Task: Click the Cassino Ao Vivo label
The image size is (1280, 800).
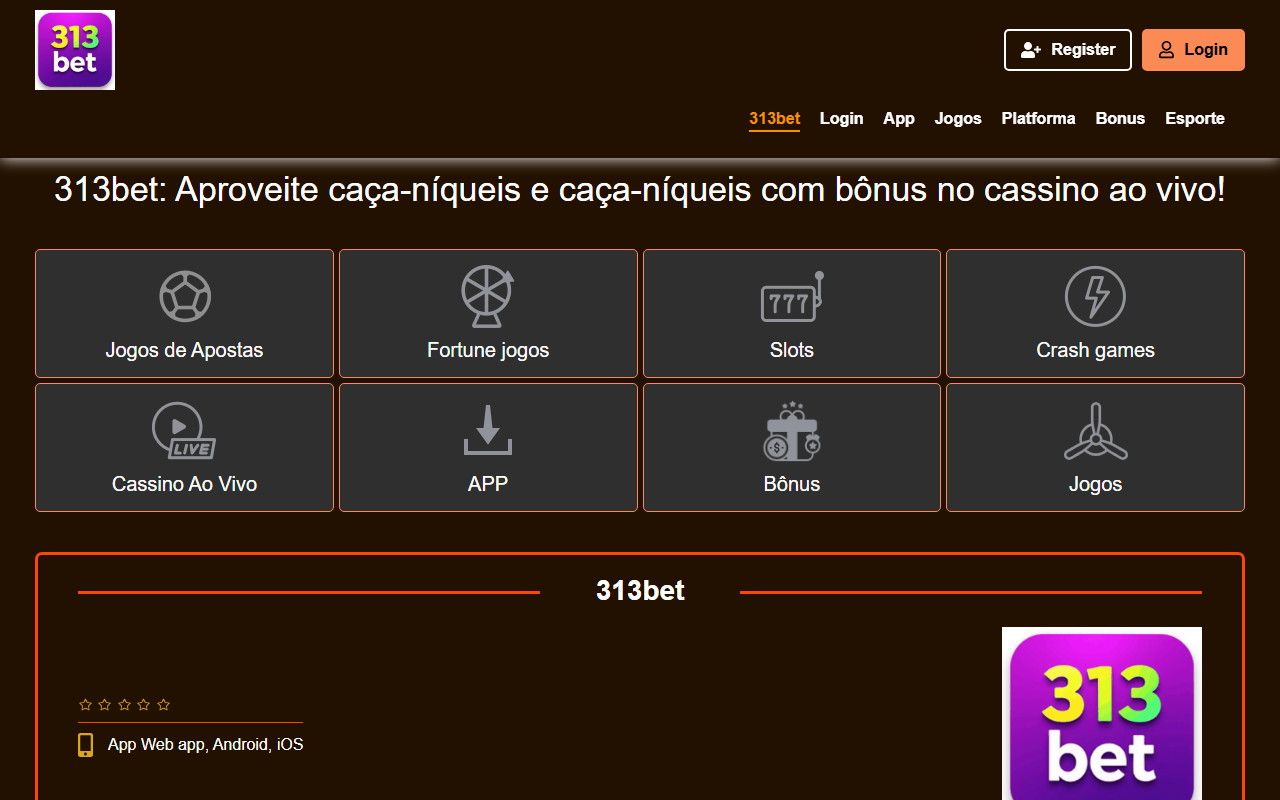Action: click(184, 484)
